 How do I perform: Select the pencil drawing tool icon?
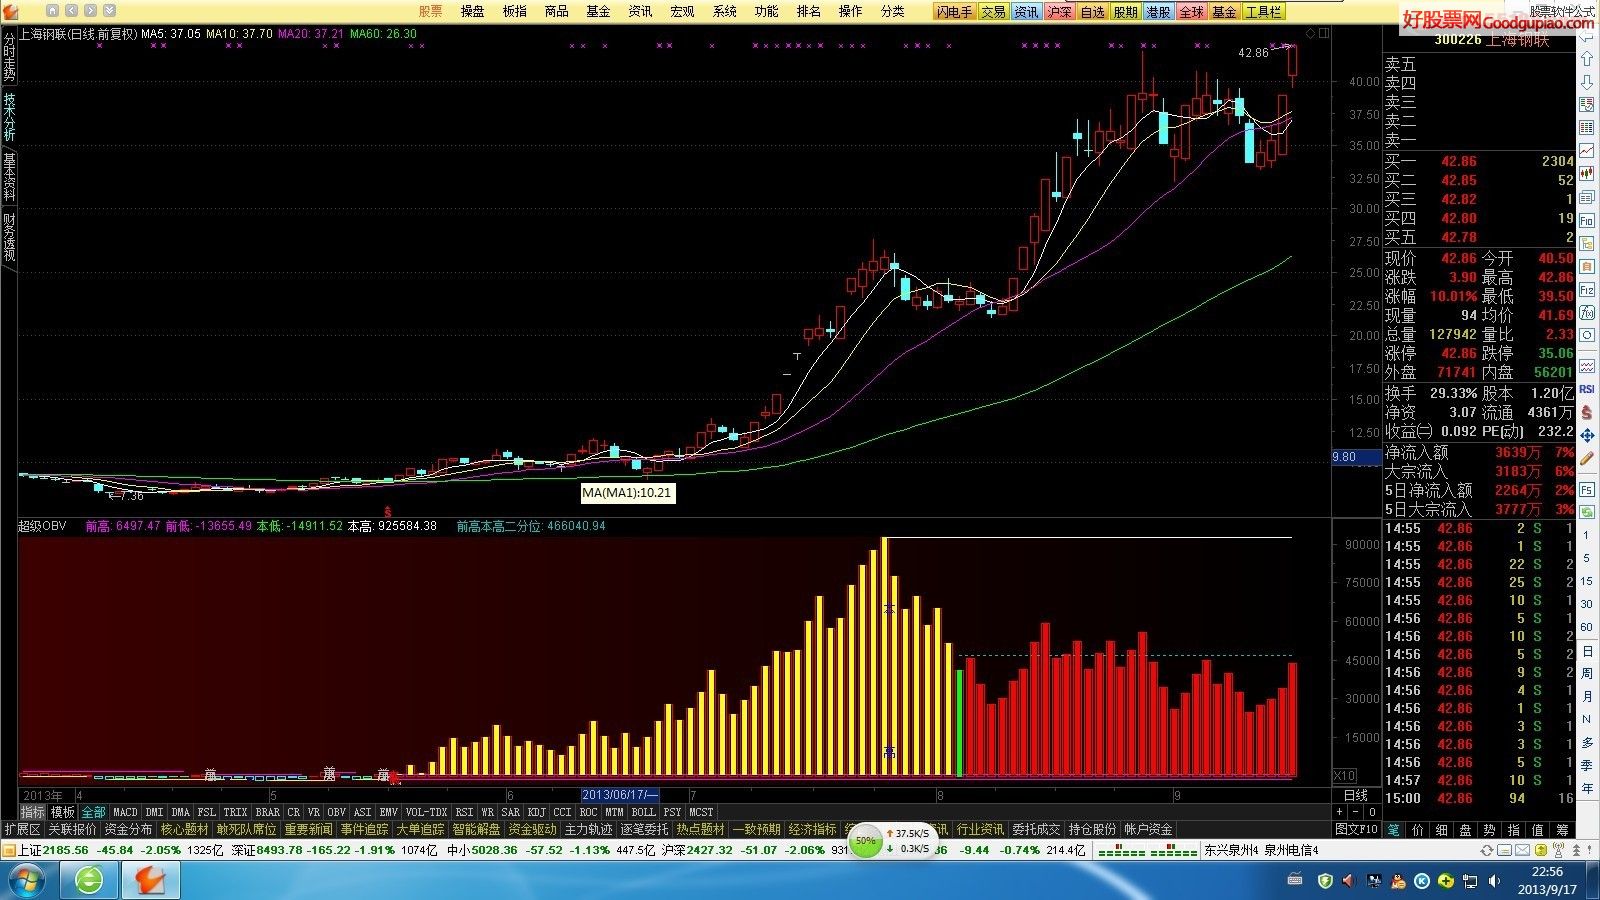(x=1587, y=459)
